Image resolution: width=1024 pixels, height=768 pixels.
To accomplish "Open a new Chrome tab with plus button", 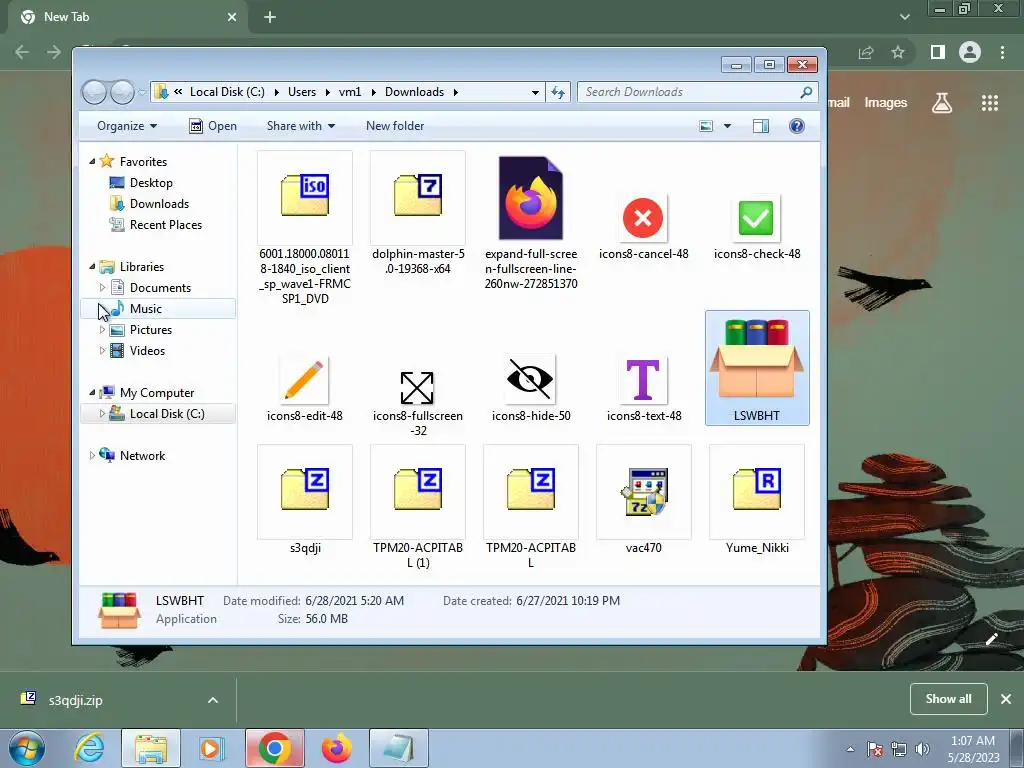I will coord(270,17).
